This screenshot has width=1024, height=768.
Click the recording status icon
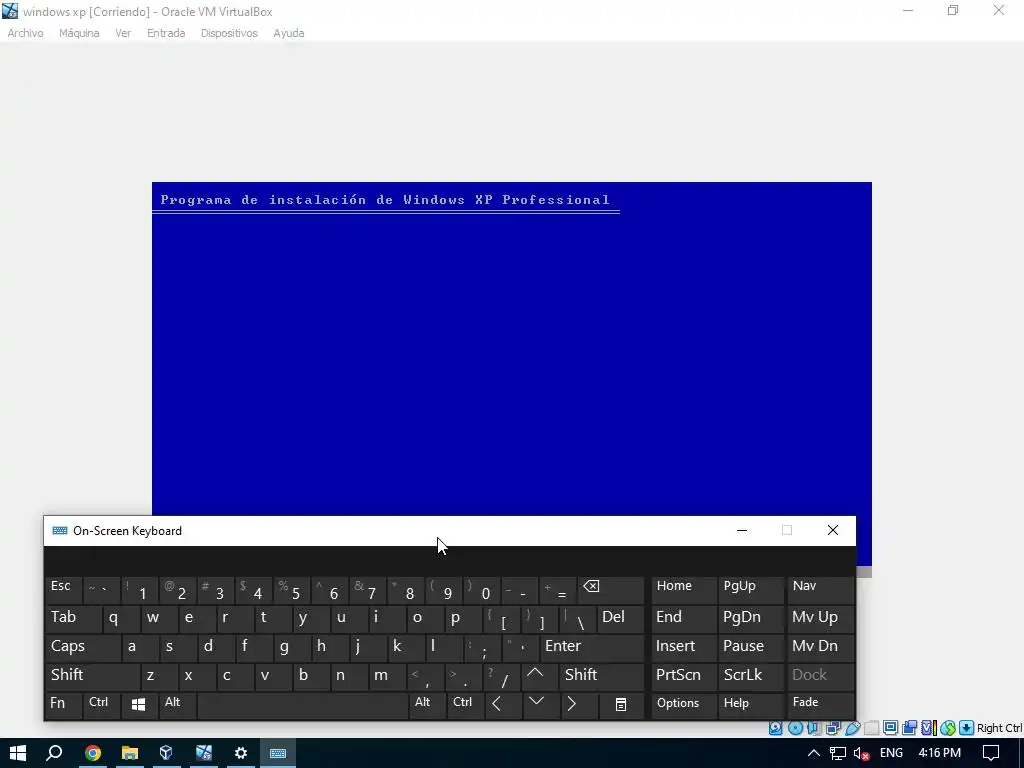[909, 728]
